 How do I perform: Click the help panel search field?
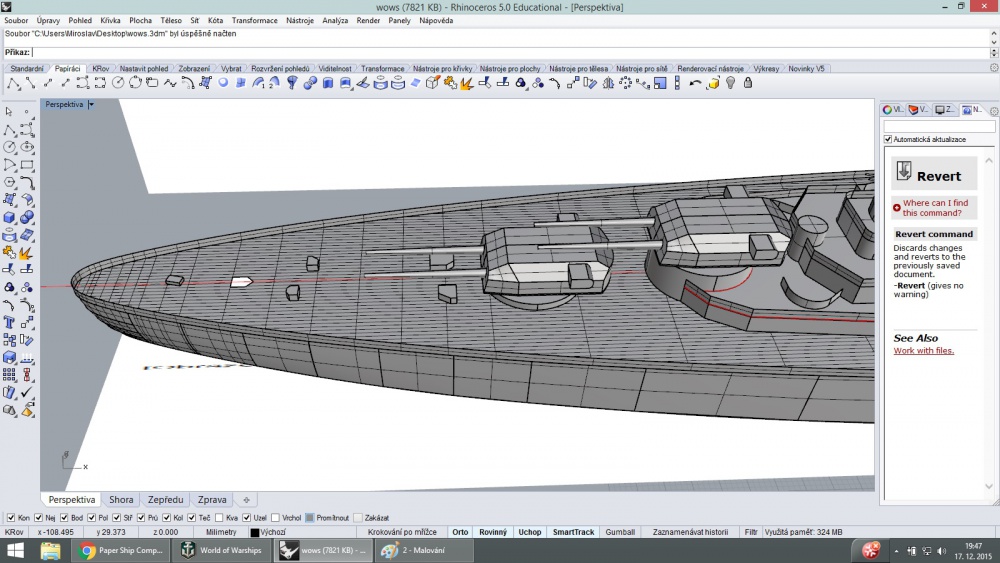click(939, 127)
